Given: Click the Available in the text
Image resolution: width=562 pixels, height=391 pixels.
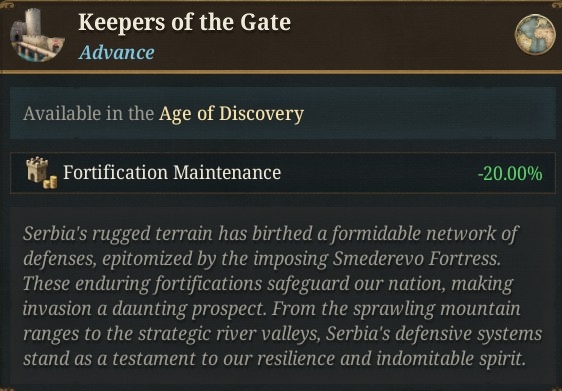Looking at the screenshot, I should click(89, 114).
